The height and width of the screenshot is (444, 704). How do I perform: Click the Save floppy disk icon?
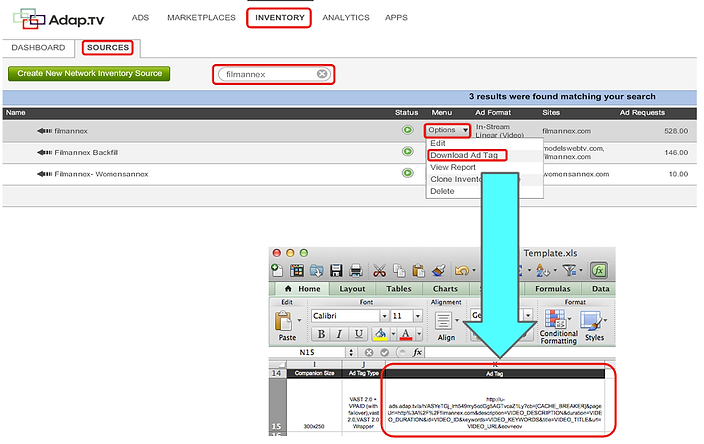click(x=336, y=270)
